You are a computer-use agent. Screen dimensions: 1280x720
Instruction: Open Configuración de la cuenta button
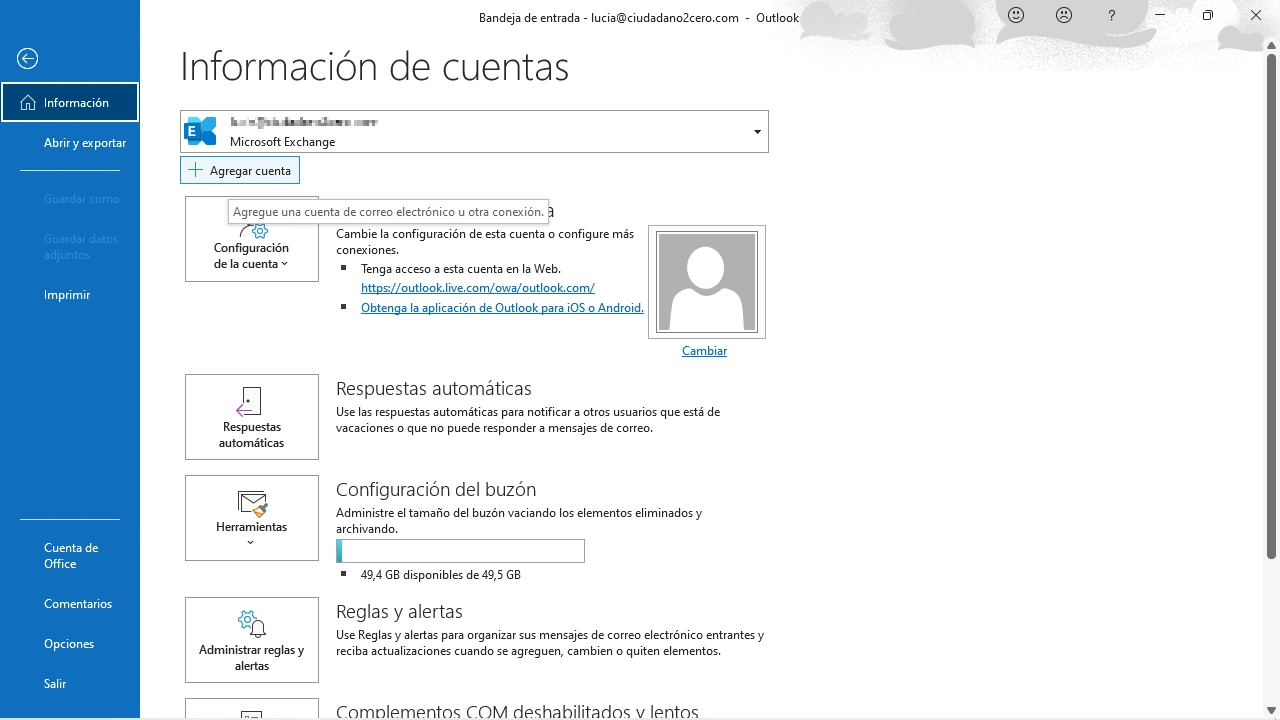(252, 239)
